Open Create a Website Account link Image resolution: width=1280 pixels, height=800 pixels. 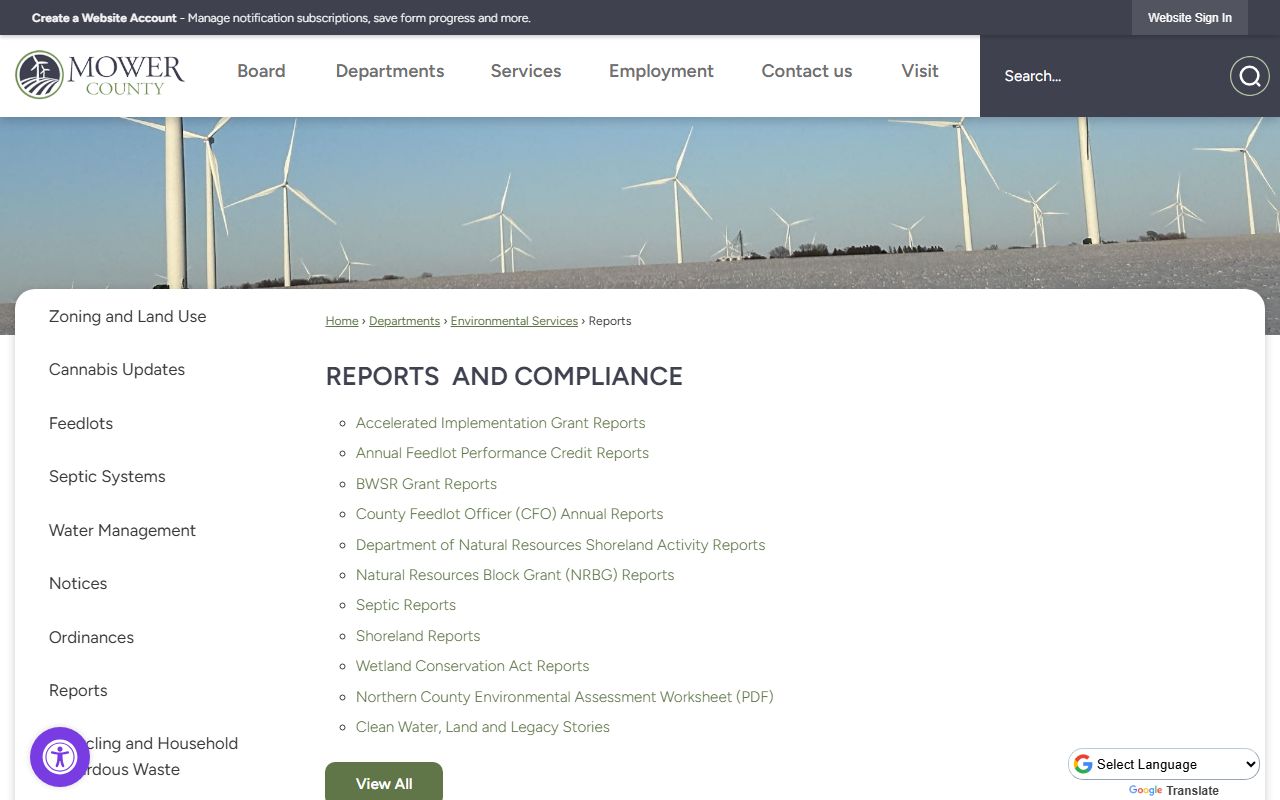tap(104, 18)
